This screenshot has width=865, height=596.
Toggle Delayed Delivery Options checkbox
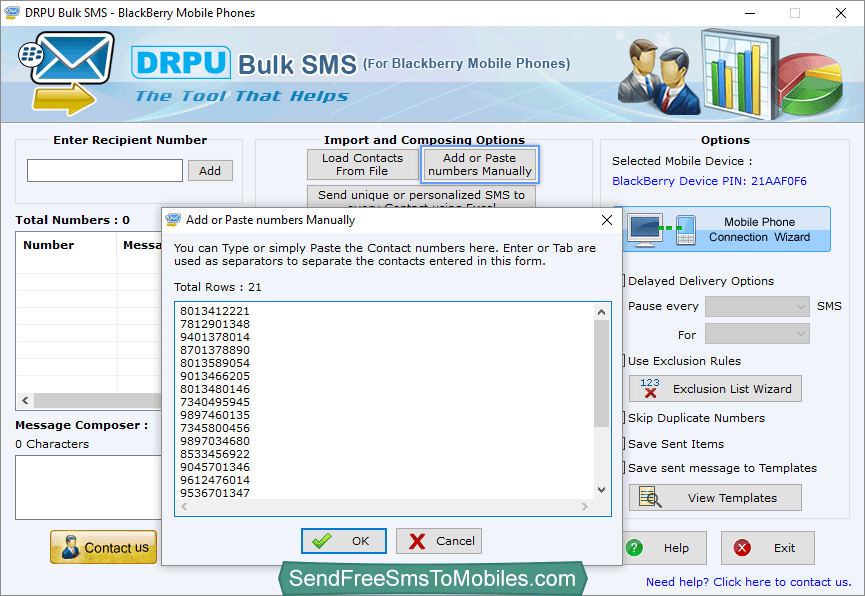click(x=623, y=281)
